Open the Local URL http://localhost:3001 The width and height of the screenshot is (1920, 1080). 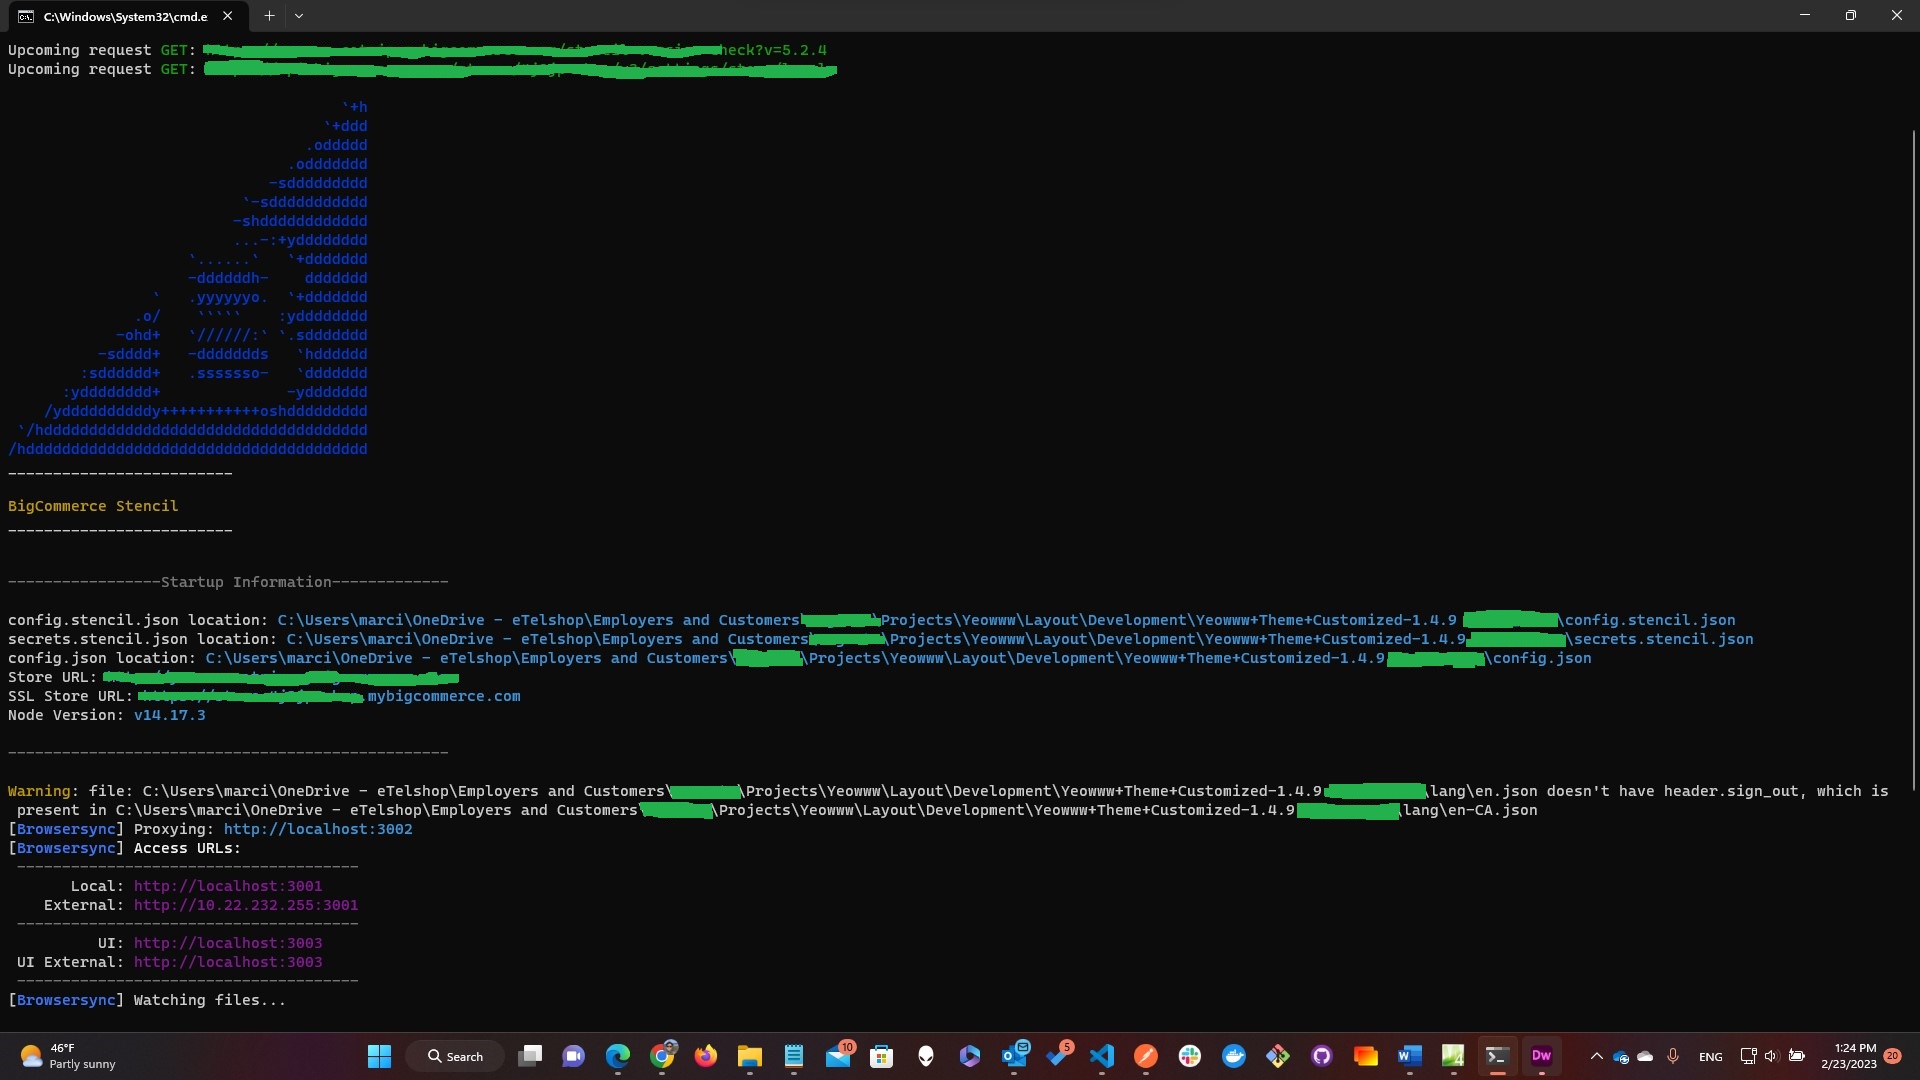point(228,886)
